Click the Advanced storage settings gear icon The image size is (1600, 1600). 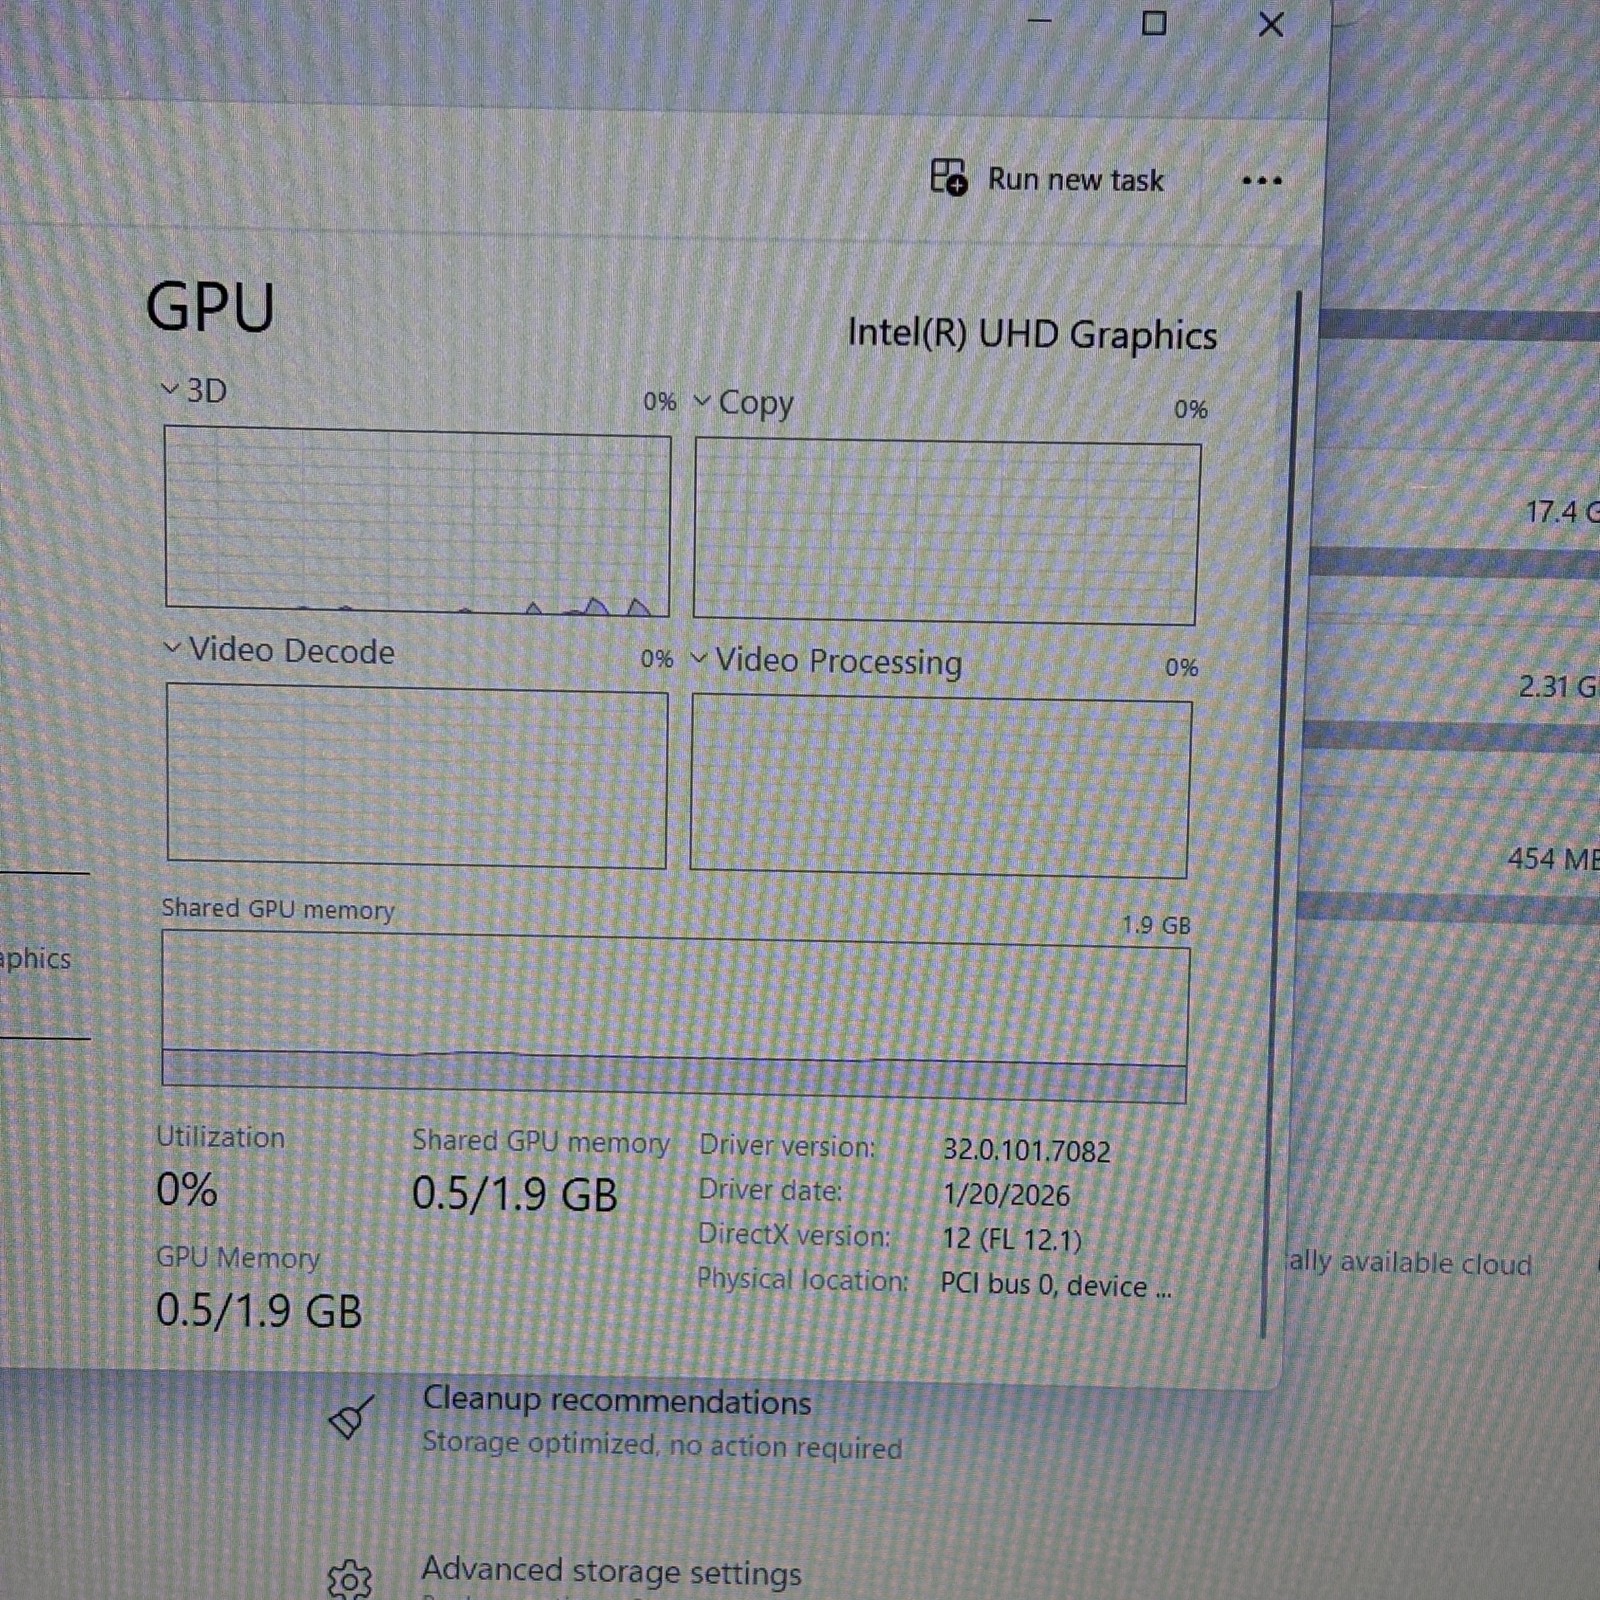coord(349,1579)
